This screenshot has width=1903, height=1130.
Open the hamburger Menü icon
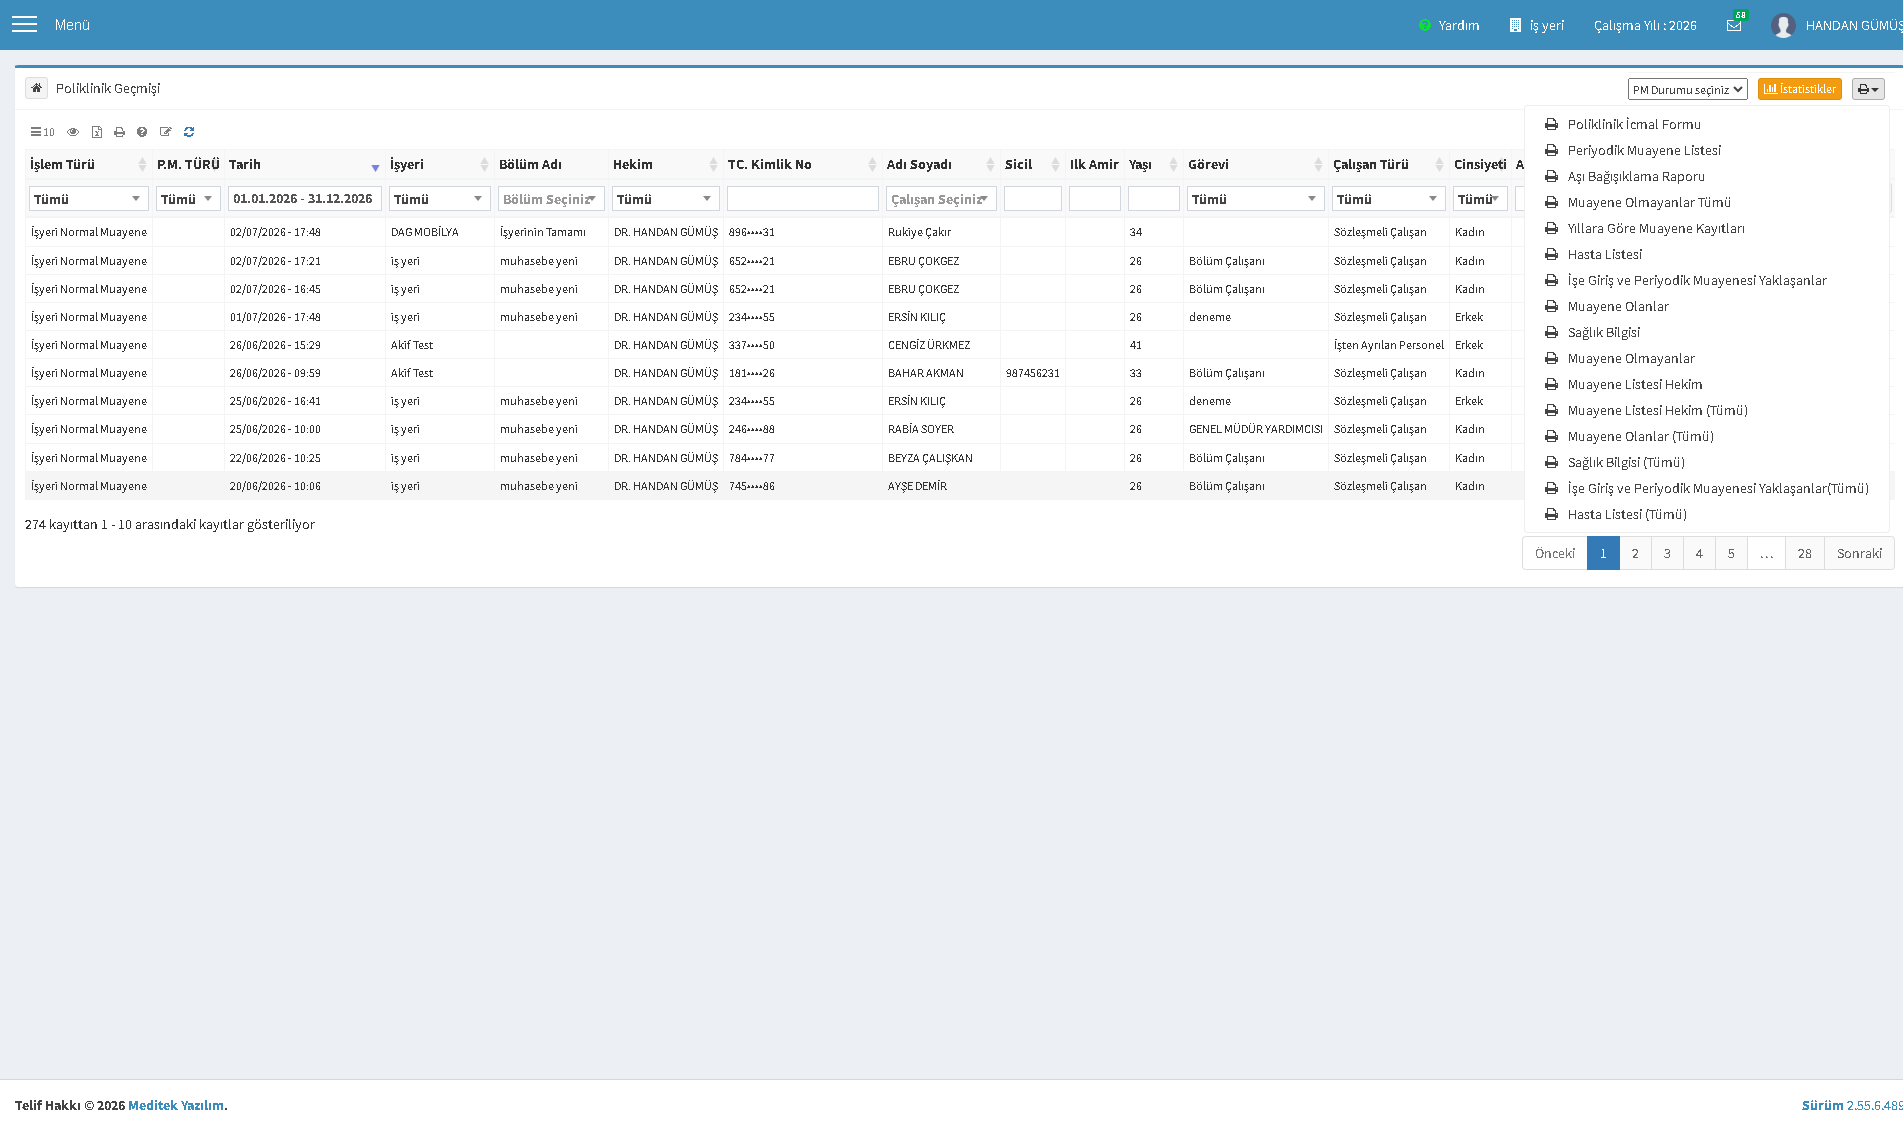24,24
